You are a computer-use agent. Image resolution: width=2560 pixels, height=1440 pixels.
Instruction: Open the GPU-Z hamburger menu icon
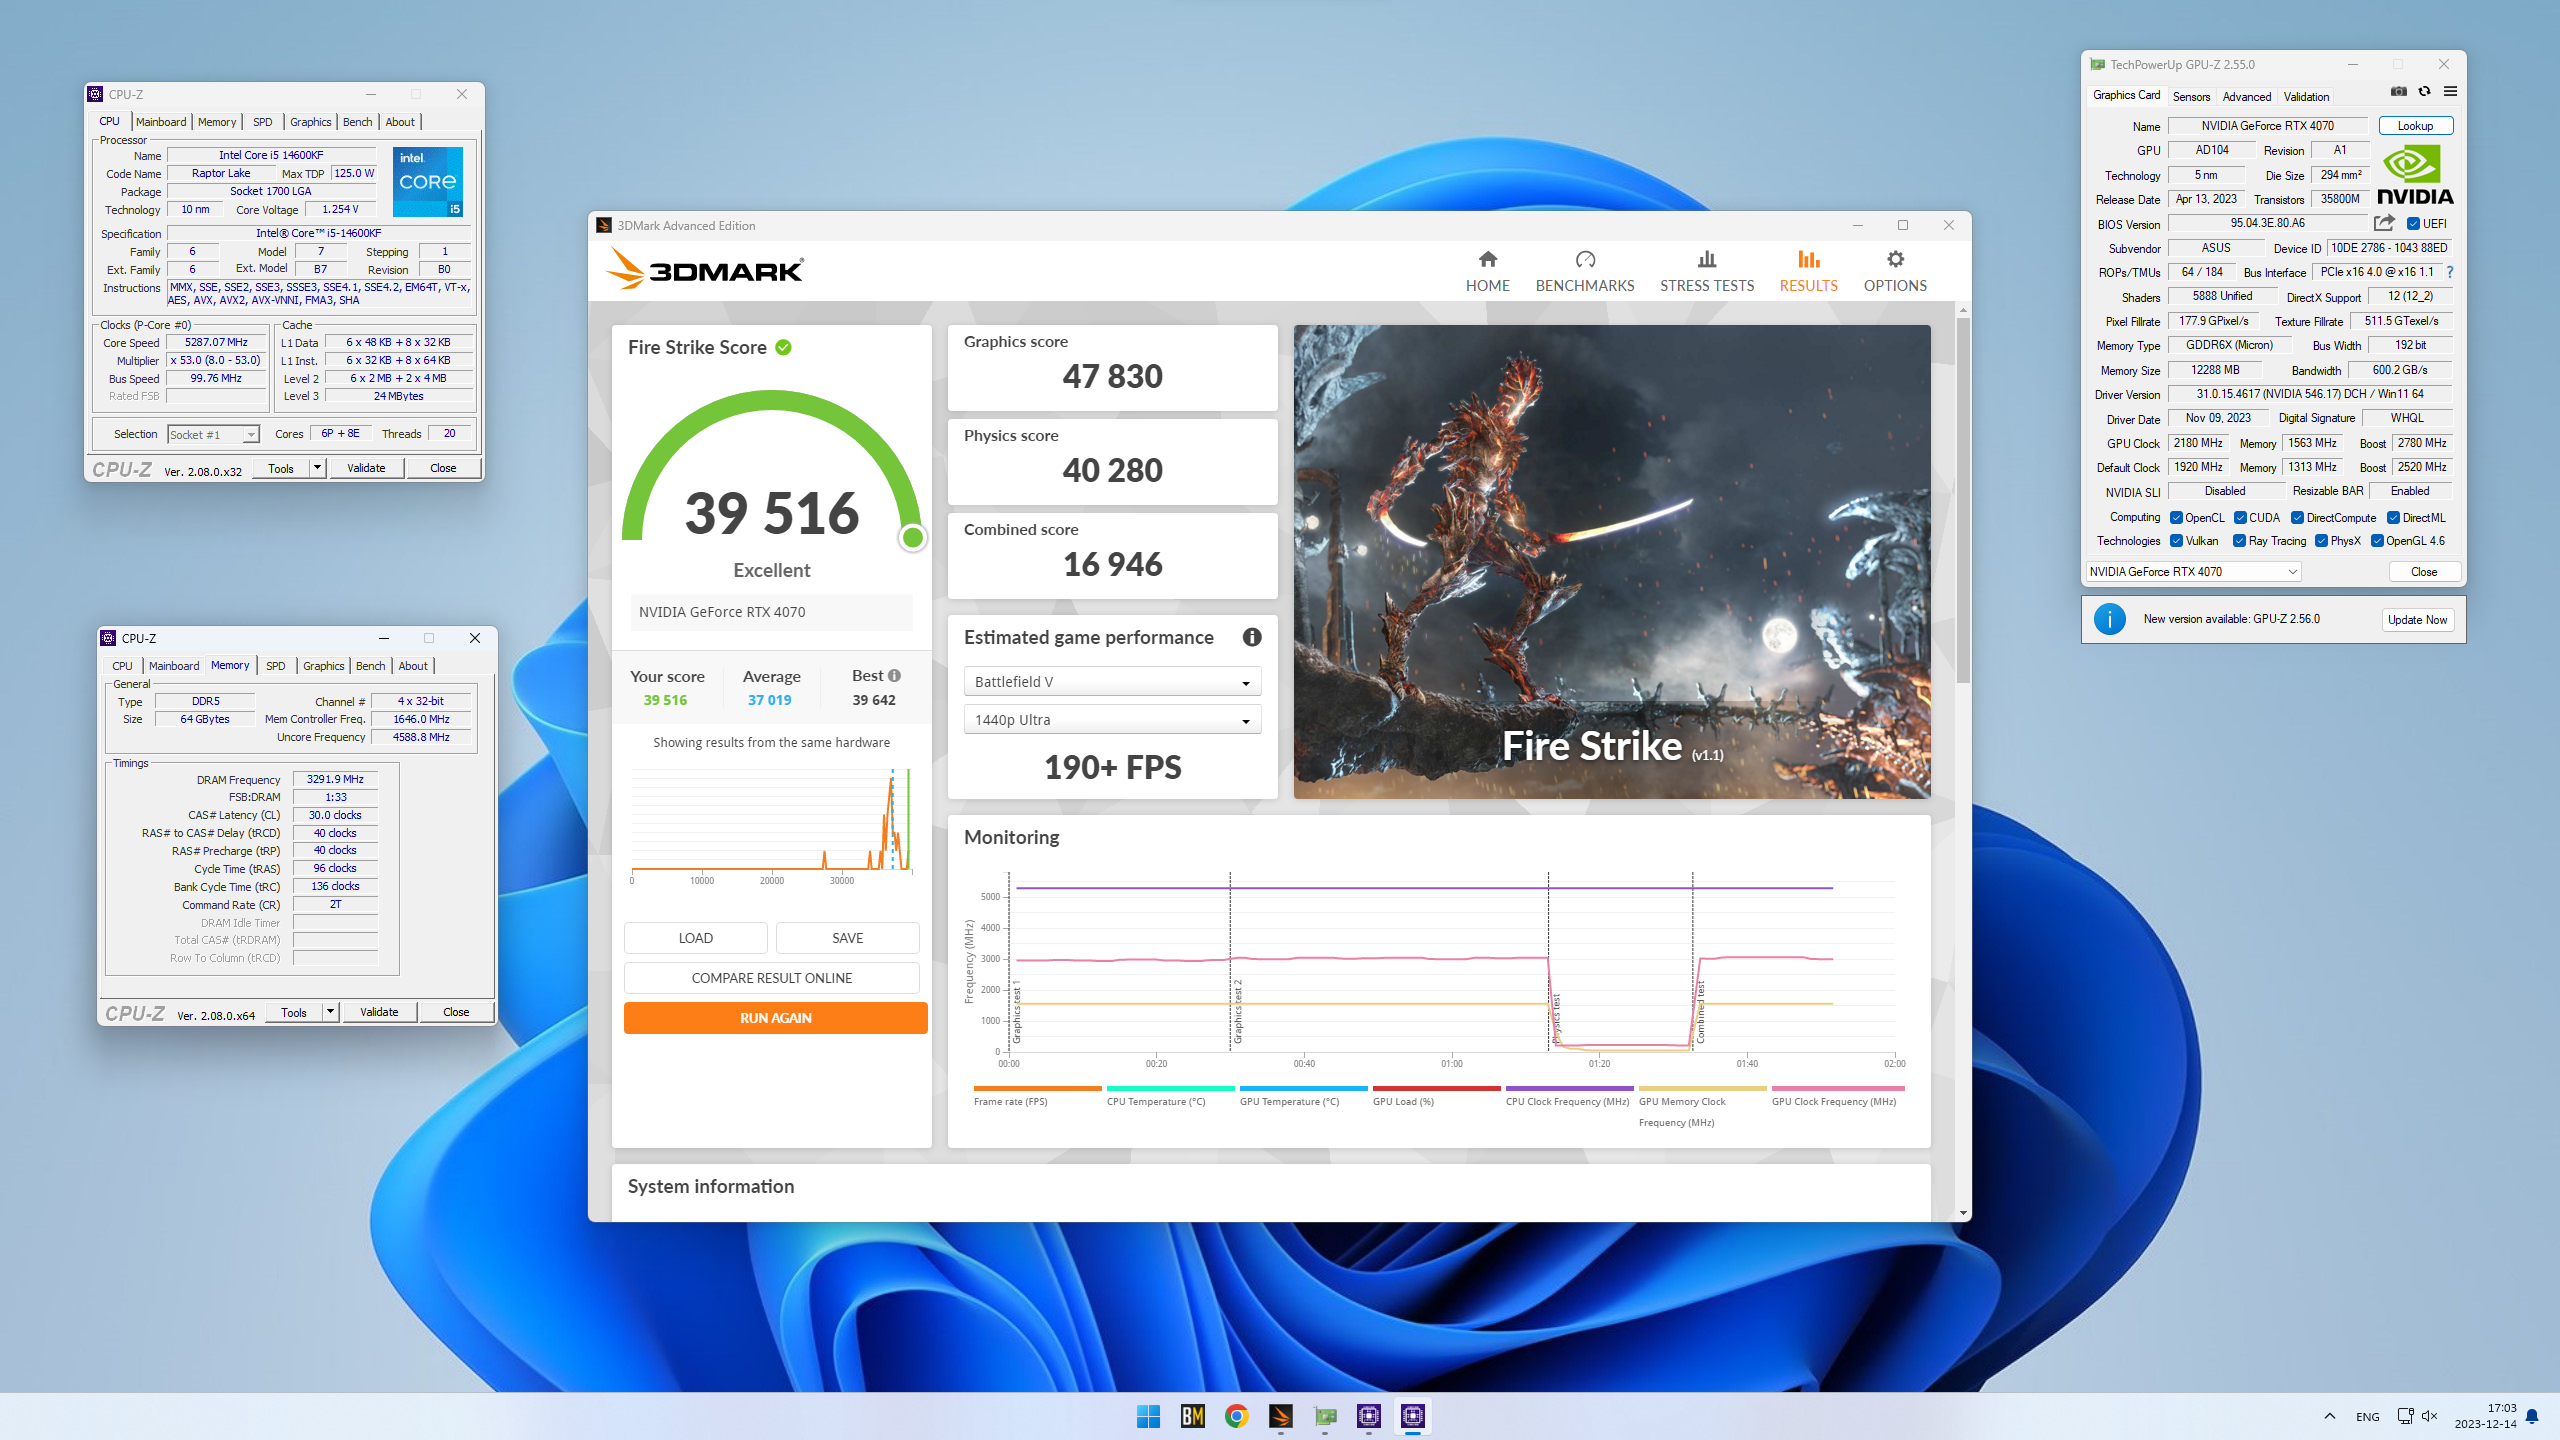click(x=2450, y=91)
